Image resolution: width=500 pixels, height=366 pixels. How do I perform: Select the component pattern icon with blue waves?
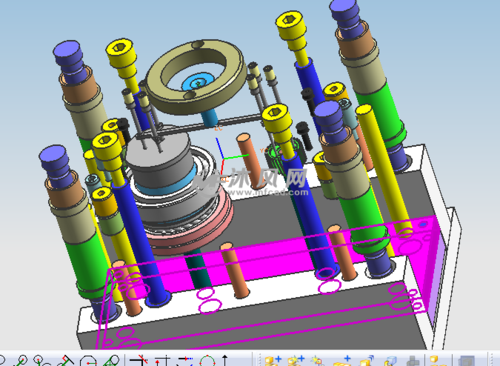[367, 361]
